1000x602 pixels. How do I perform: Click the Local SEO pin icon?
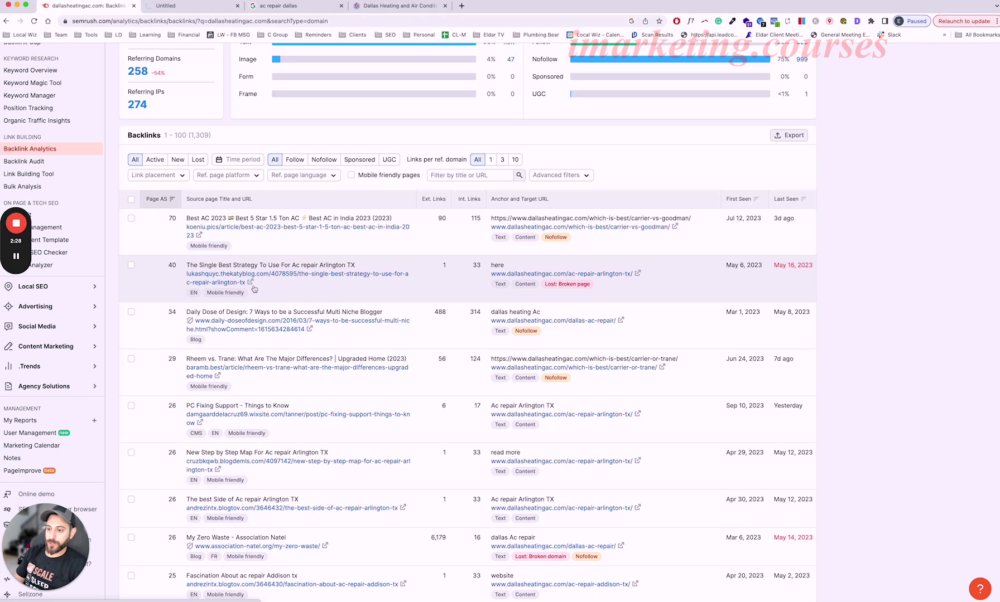[8, 286]
